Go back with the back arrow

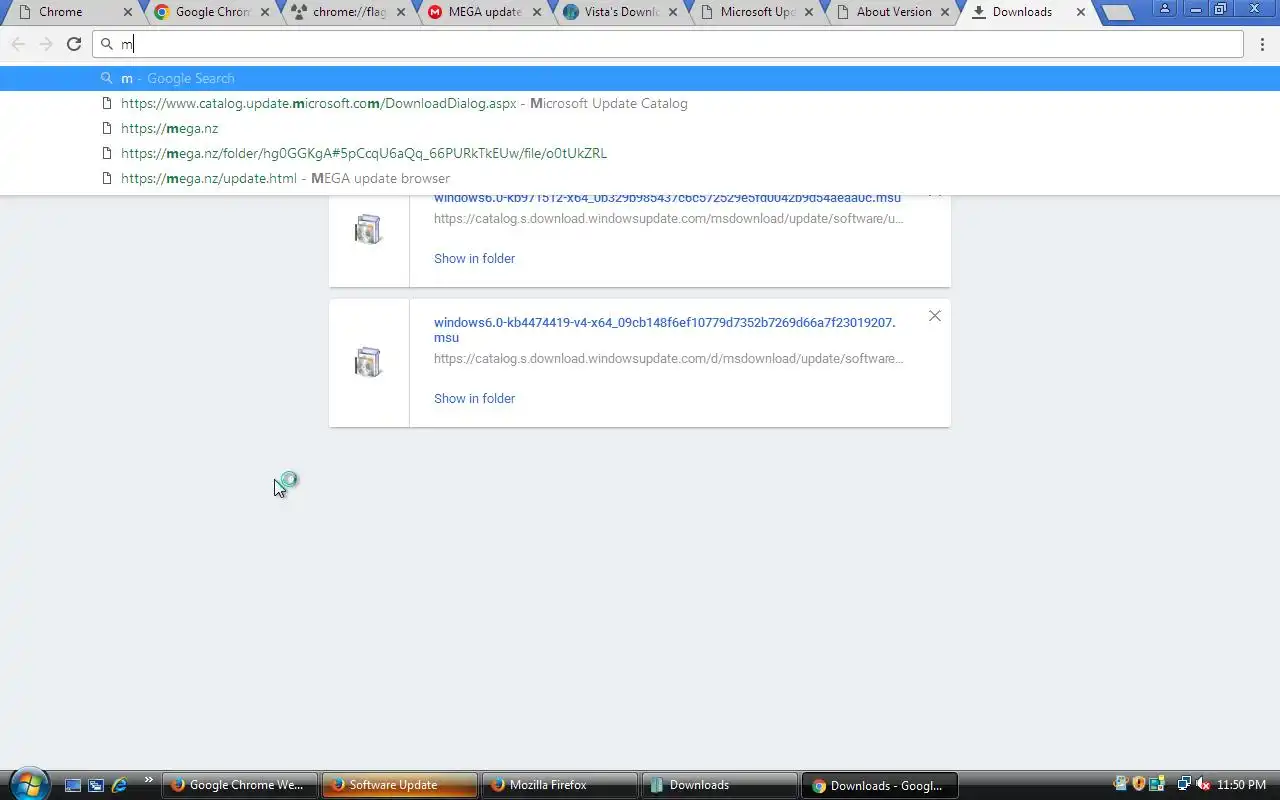(x=18, y=44)
